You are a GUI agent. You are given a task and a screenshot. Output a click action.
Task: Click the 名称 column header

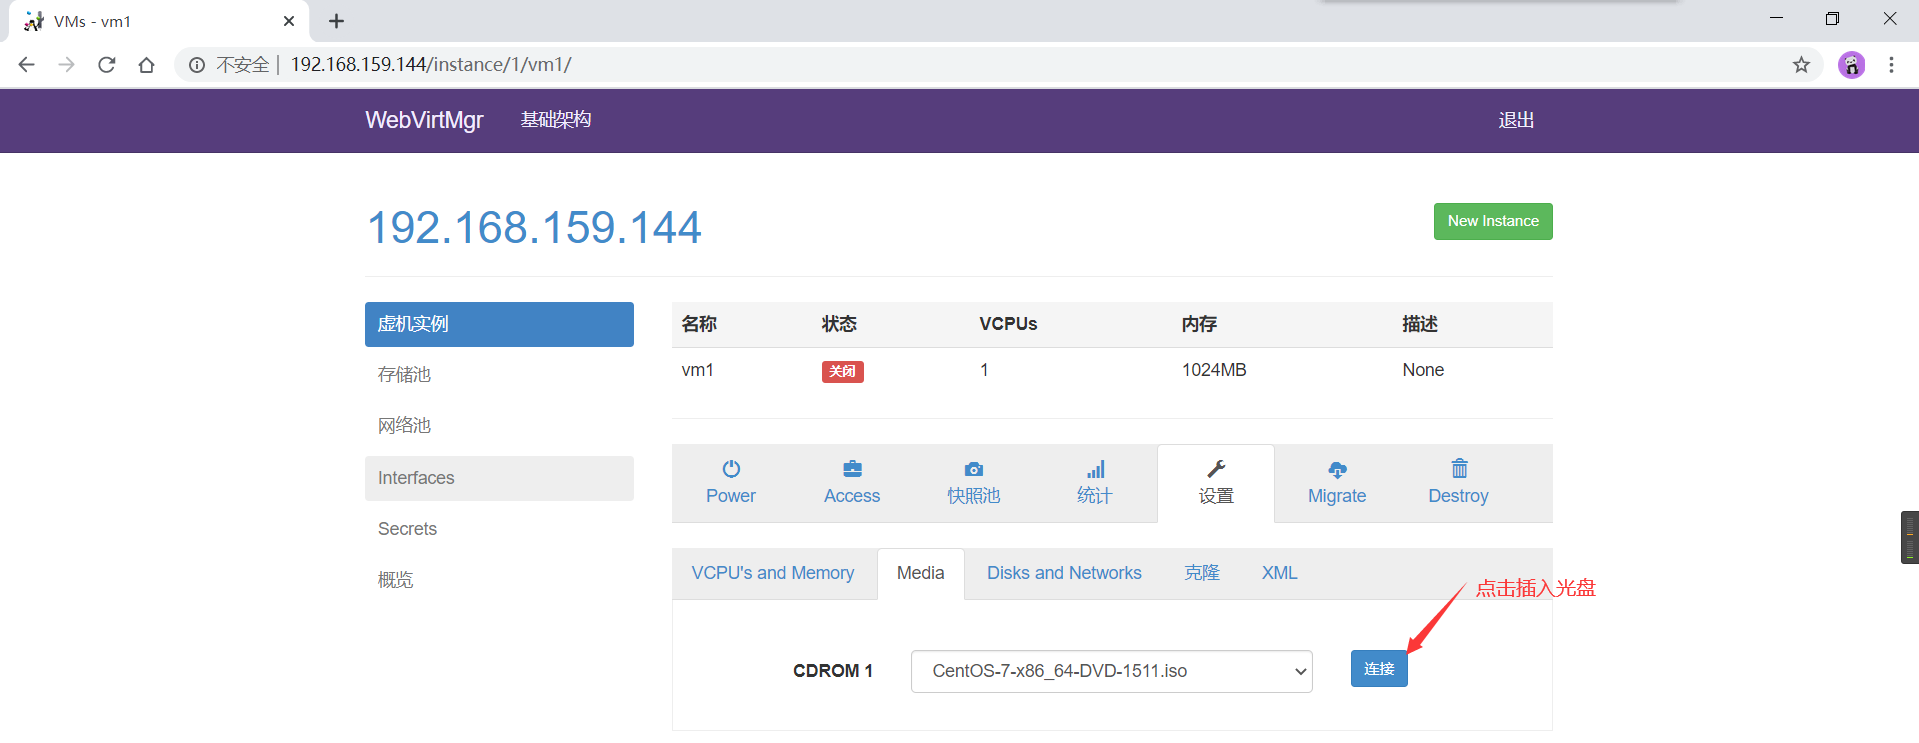[x=699, y=324]
